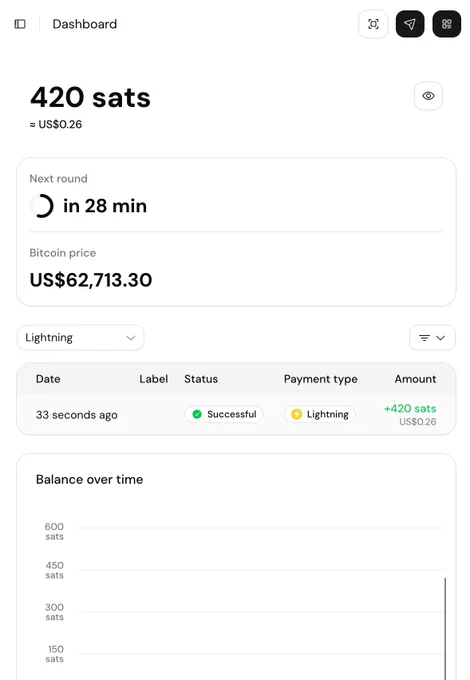Click the balance chart vertical bar
Image resolution: width=470 pixels, height=680 pixels.
(445, 629)
